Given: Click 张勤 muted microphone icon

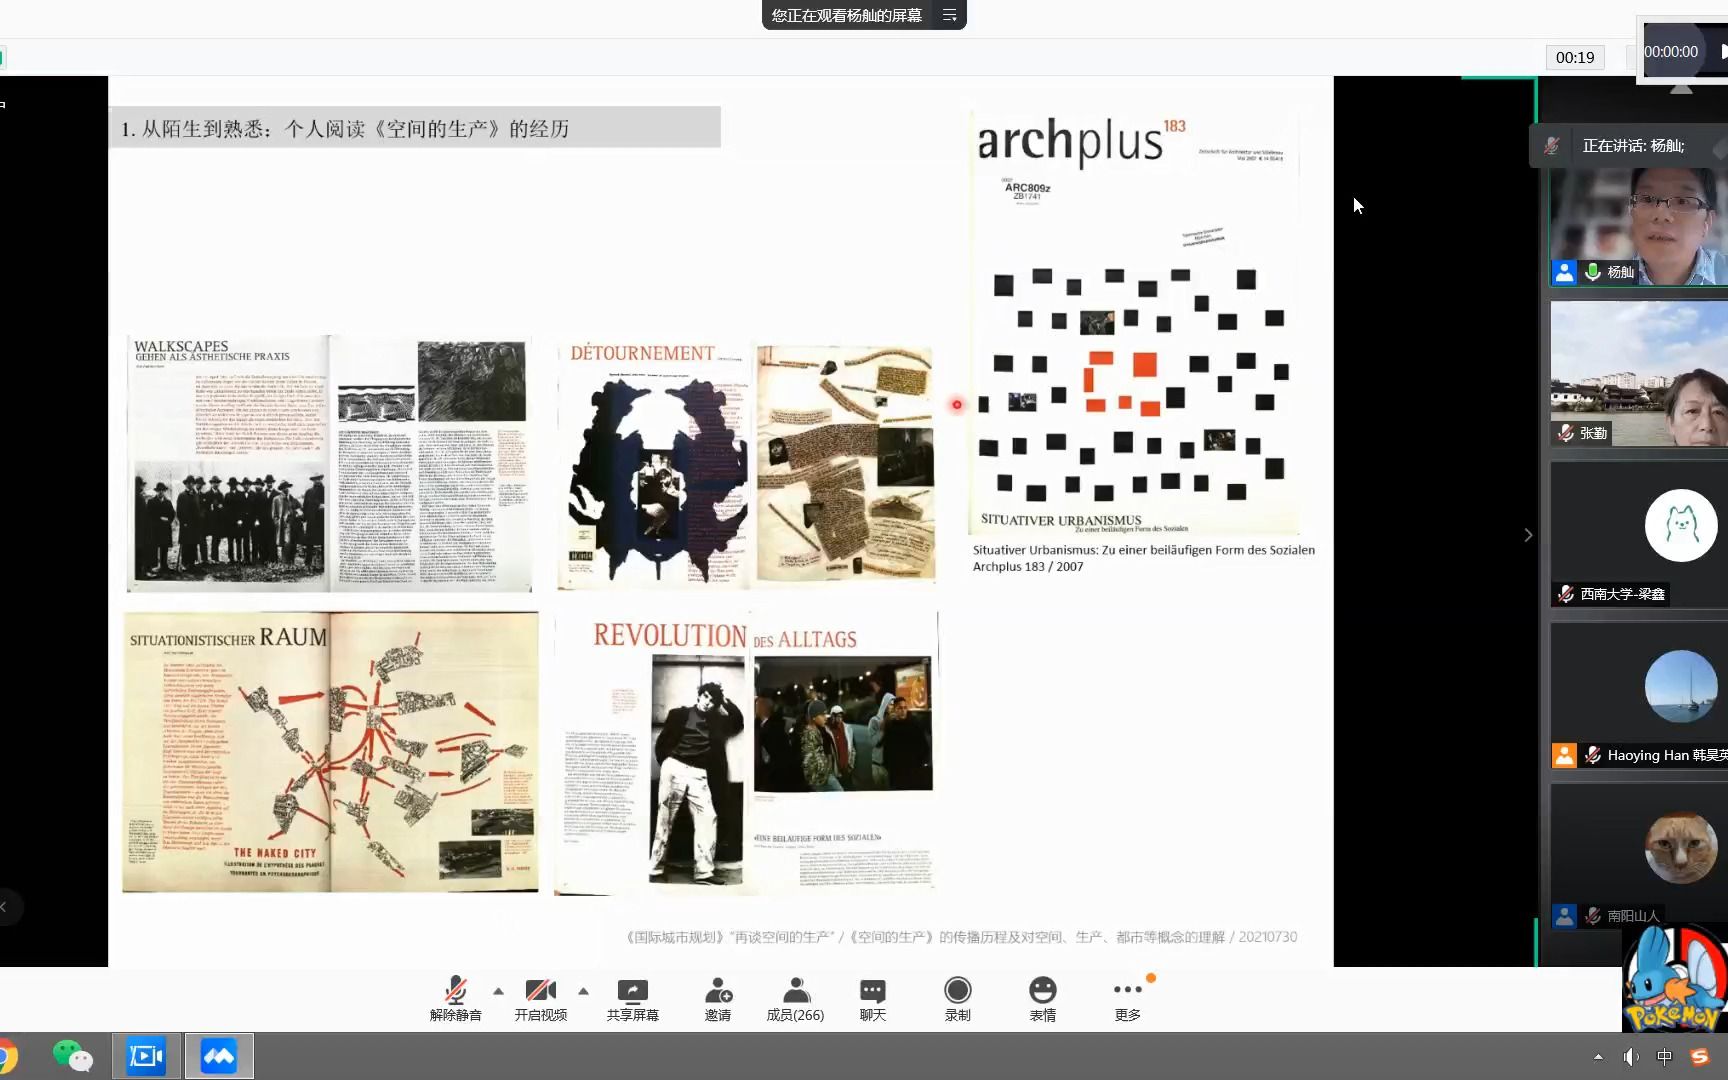Looking at the screenshot, I should pos(1566,433).
